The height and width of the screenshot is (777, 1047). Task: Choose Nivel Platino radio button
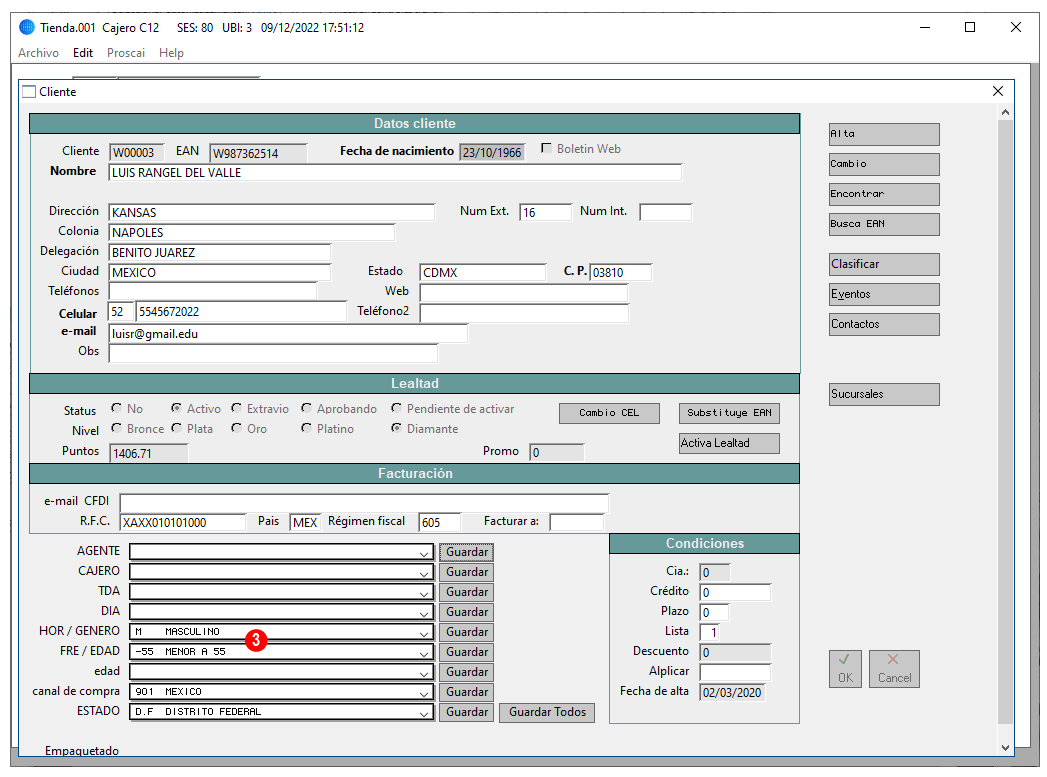(x=306, y=428)
